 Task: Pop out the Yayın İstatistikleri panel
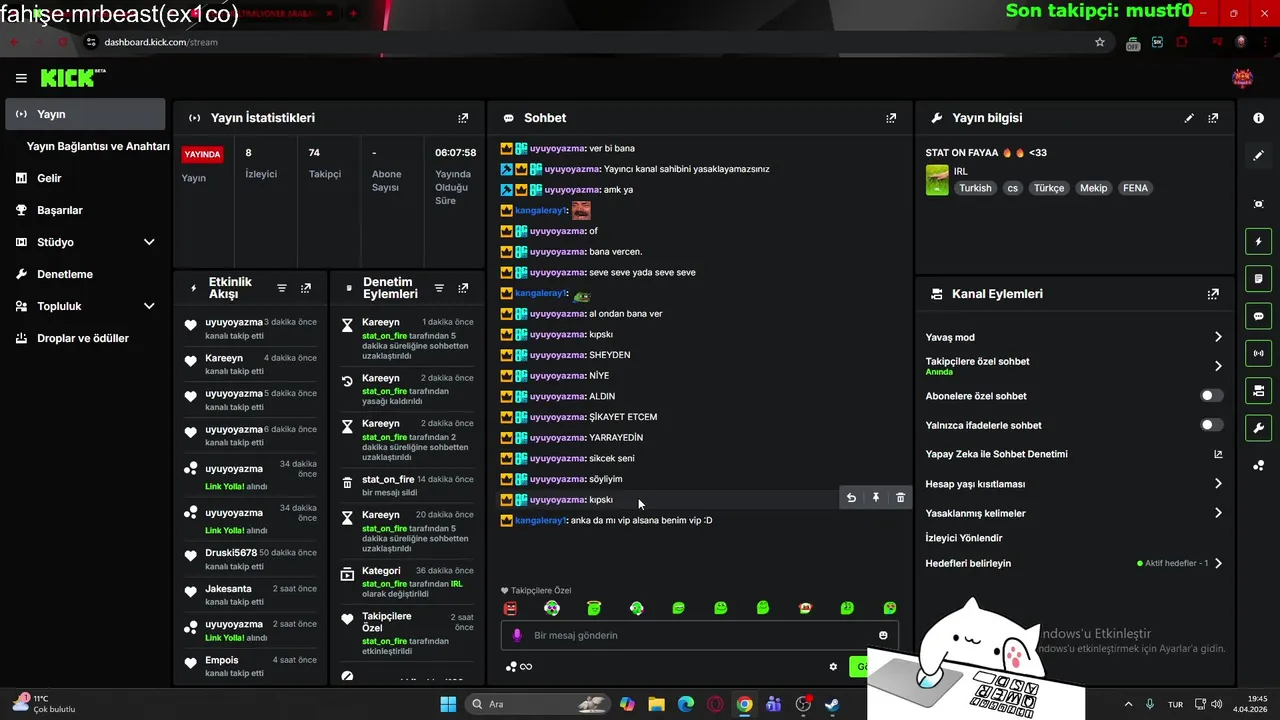(463, 118)
